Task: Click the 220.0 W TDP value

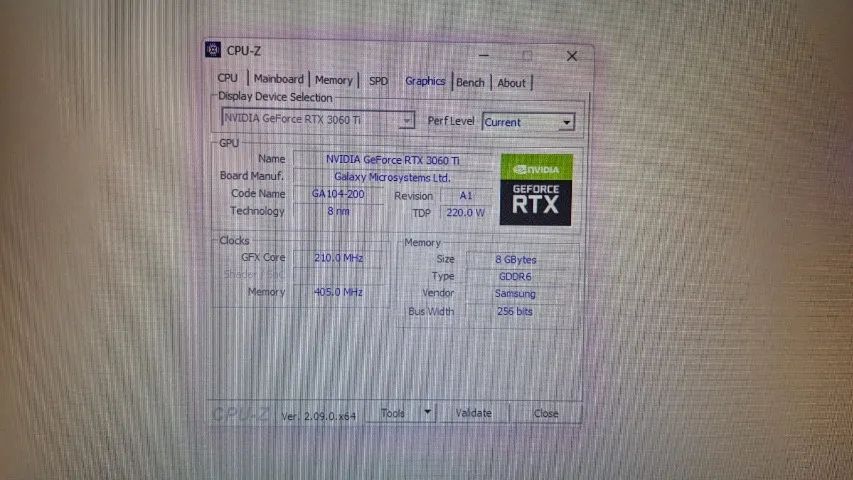Action: (x=466, y=213)
